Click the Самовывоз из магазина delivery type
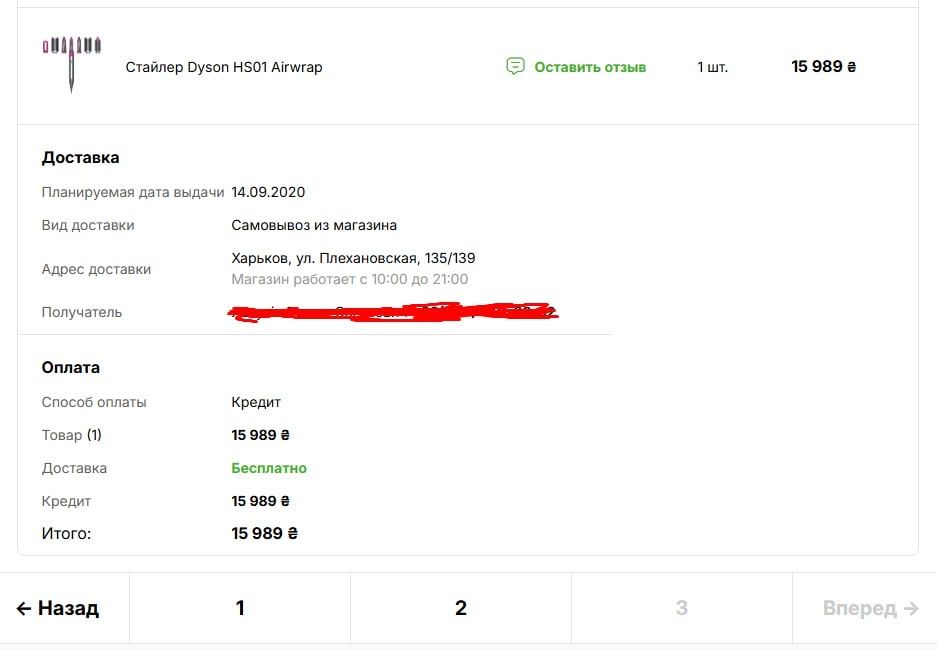 click(314, 225)
